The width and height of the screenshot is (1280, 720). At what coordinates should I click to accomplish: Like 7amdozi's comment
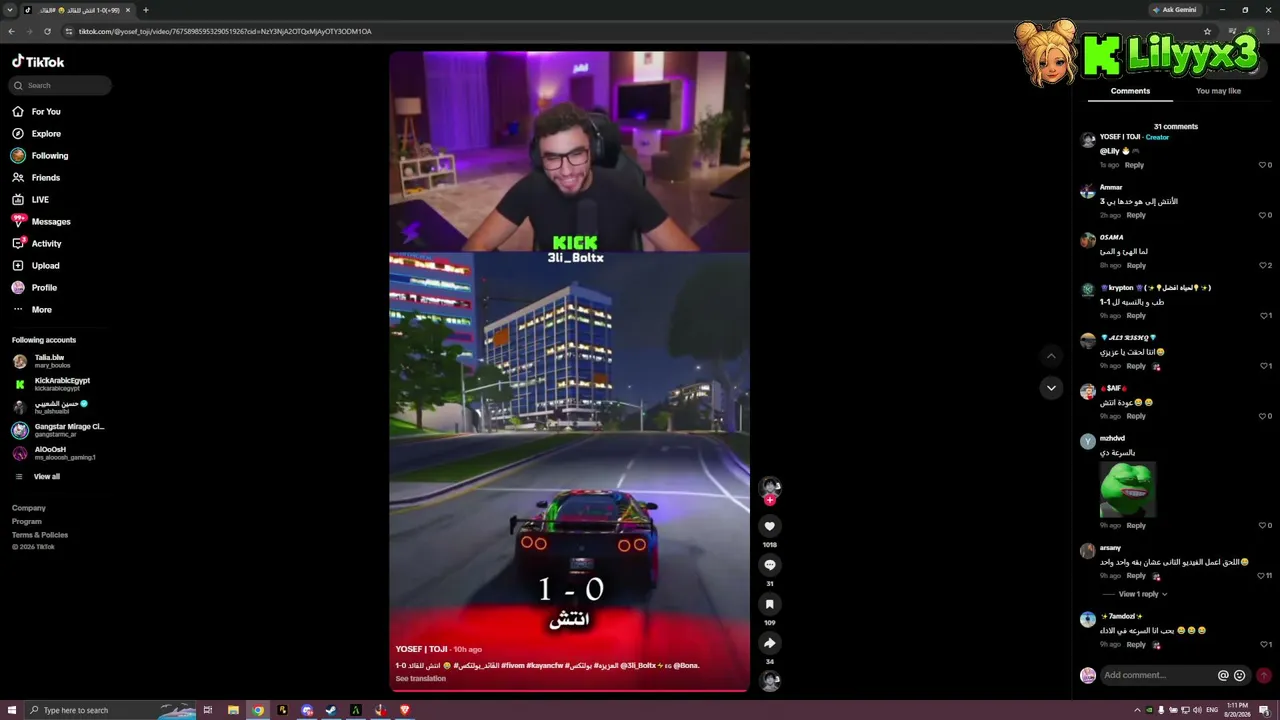(1263, 644)
